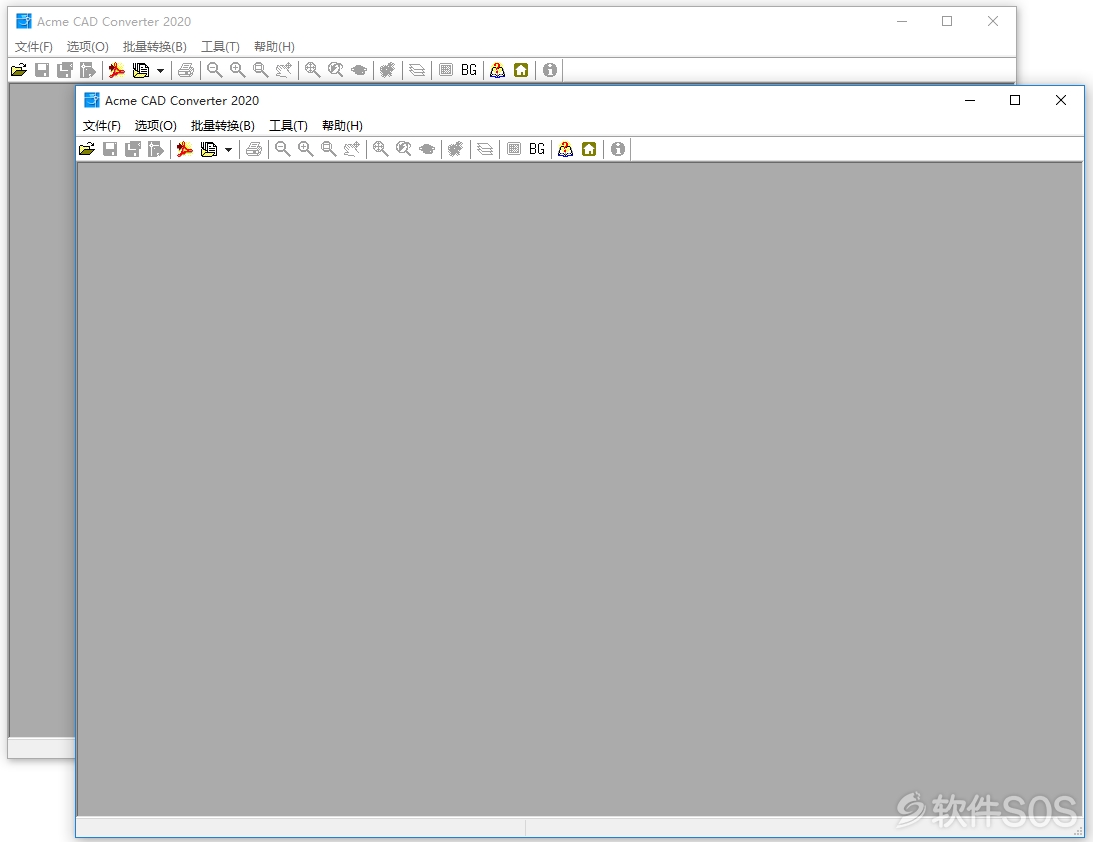Click the zoom in magnifier in back window
The height and width of the screenshot is (842, 1093).
(238, 70)
